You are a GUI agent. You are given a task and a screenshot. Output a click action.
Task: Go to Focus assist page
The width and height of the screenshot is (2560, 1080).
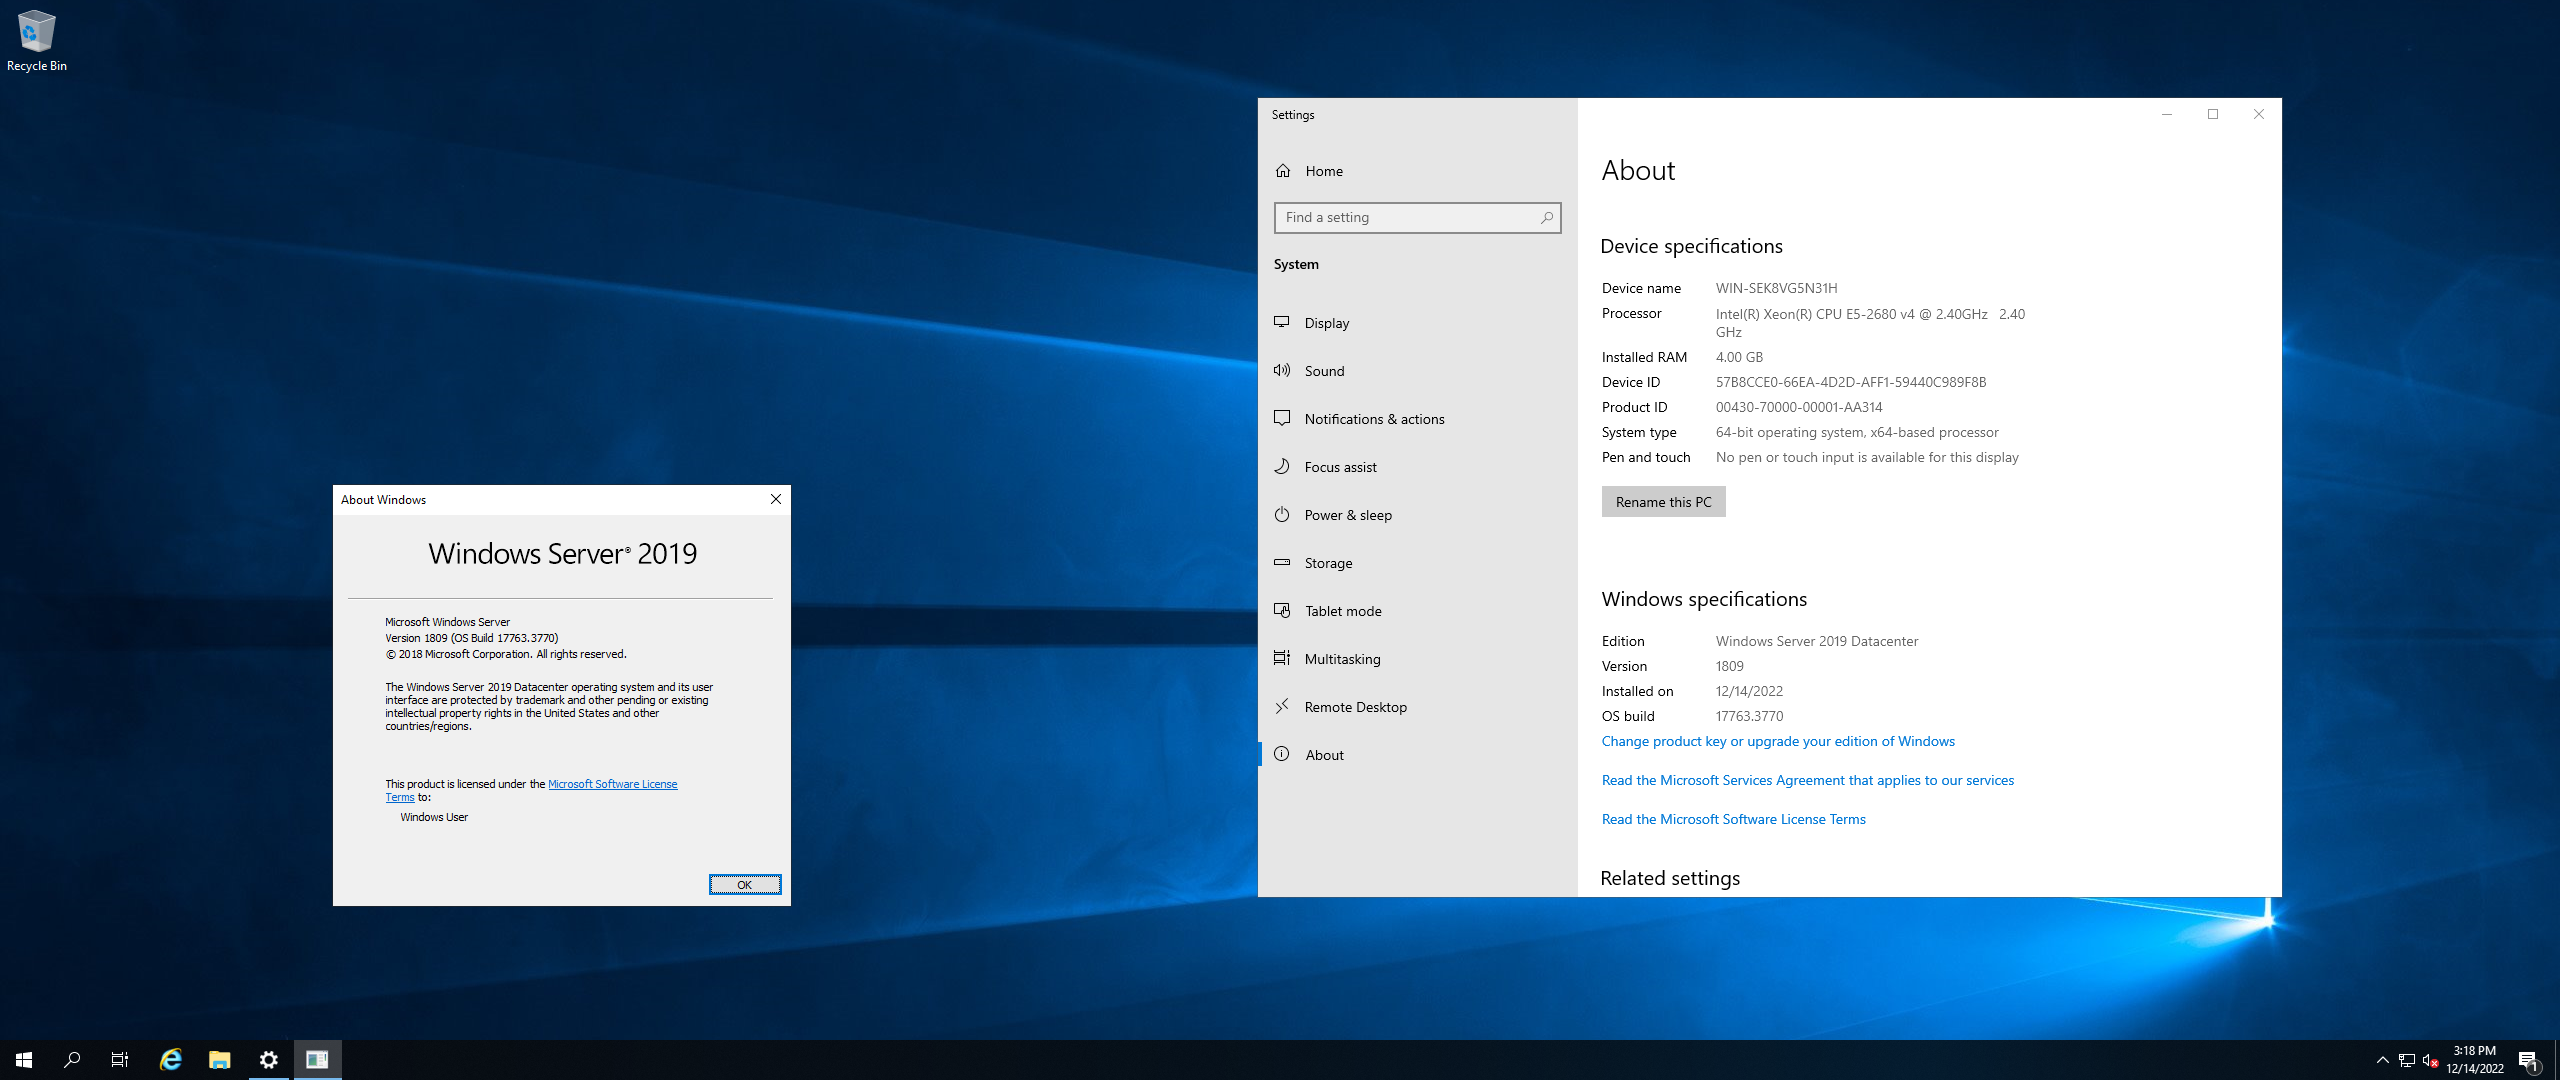(x=1341, y=467)
